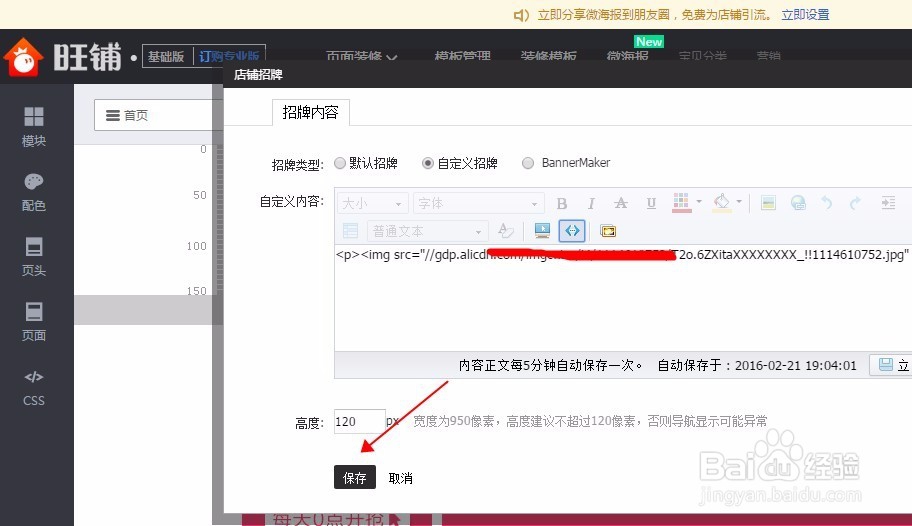Open the 微海报 menu item
The width and height of the screenshot is (912, 526).
pyautogui.click(x=628, y=56)
